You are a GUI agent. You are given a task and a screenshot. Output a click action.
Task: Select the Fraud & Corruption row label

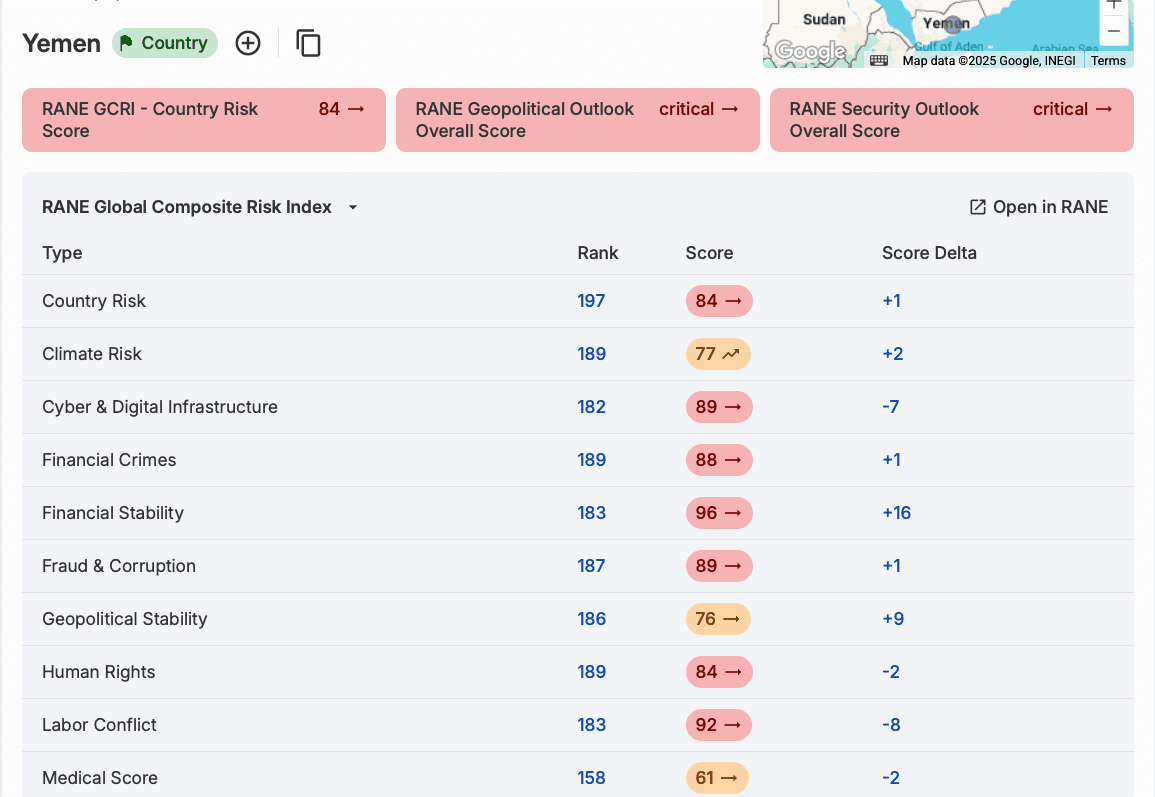coord(119,566)
